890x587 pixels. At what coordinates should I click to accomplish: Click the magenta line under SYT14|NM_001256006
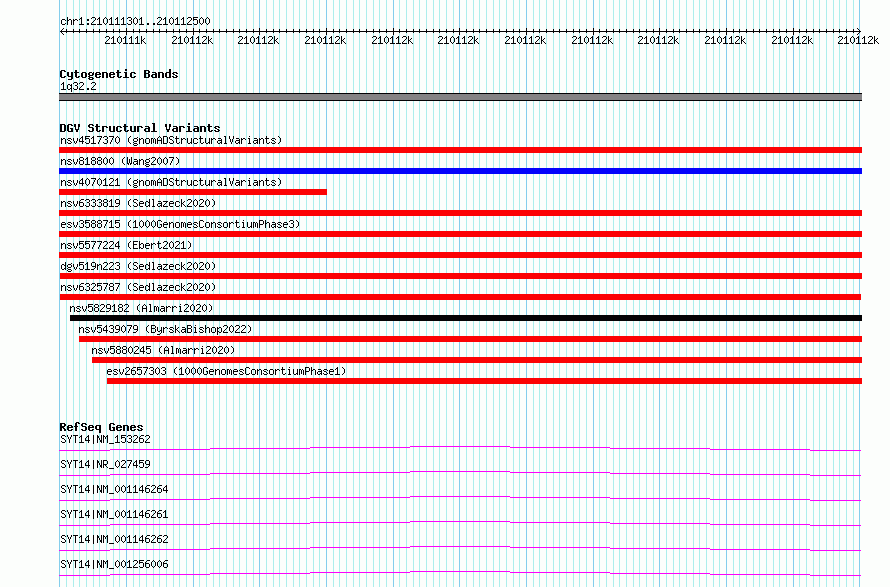(460, 573)
